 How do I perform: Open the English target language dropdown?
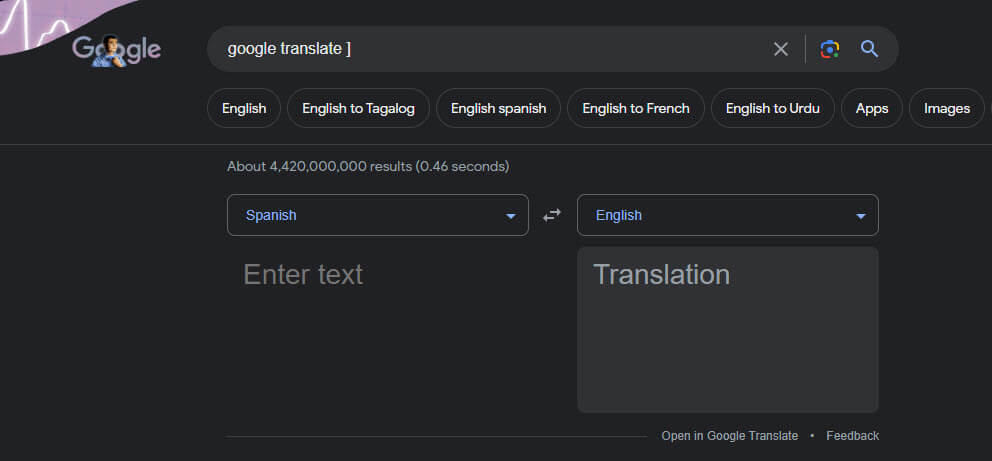(727, 215)
